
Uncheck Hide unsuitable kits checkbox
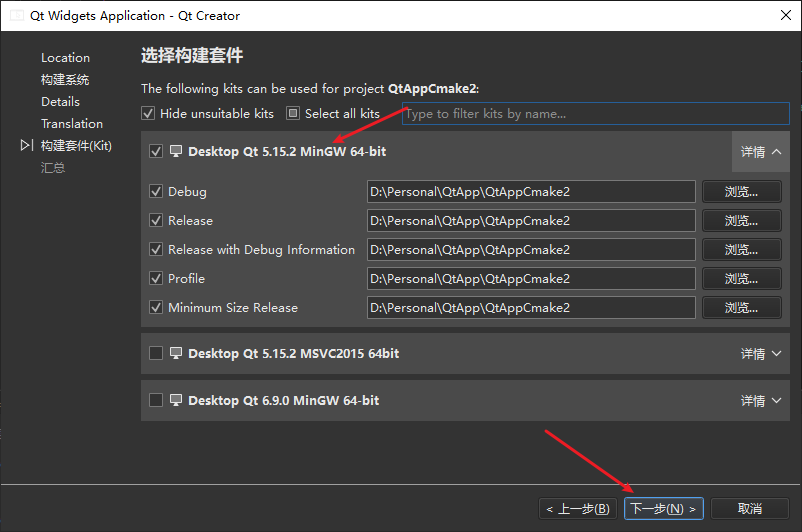148,114
